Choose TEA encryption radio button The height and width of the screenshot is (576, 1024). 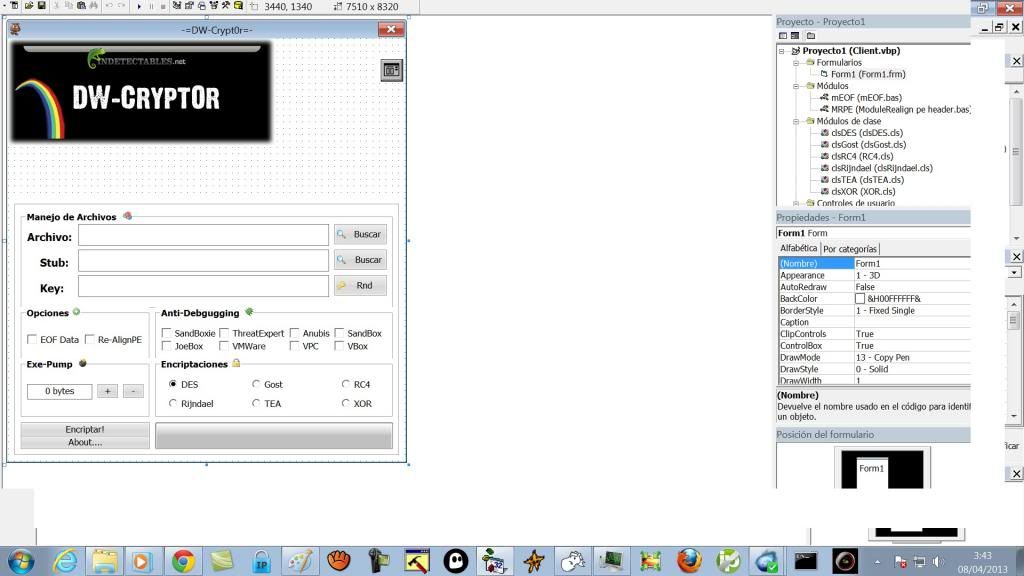pos(256,404)
